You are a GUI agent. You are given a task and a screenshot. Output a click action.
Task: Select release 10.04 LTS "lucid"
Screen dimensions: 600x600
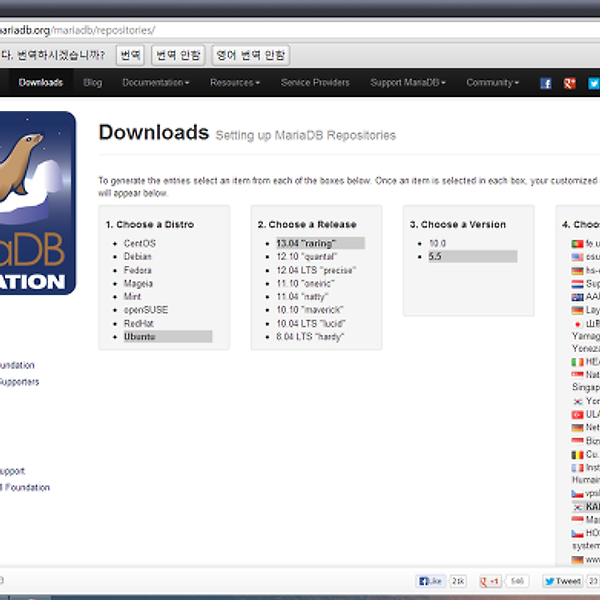311,323
